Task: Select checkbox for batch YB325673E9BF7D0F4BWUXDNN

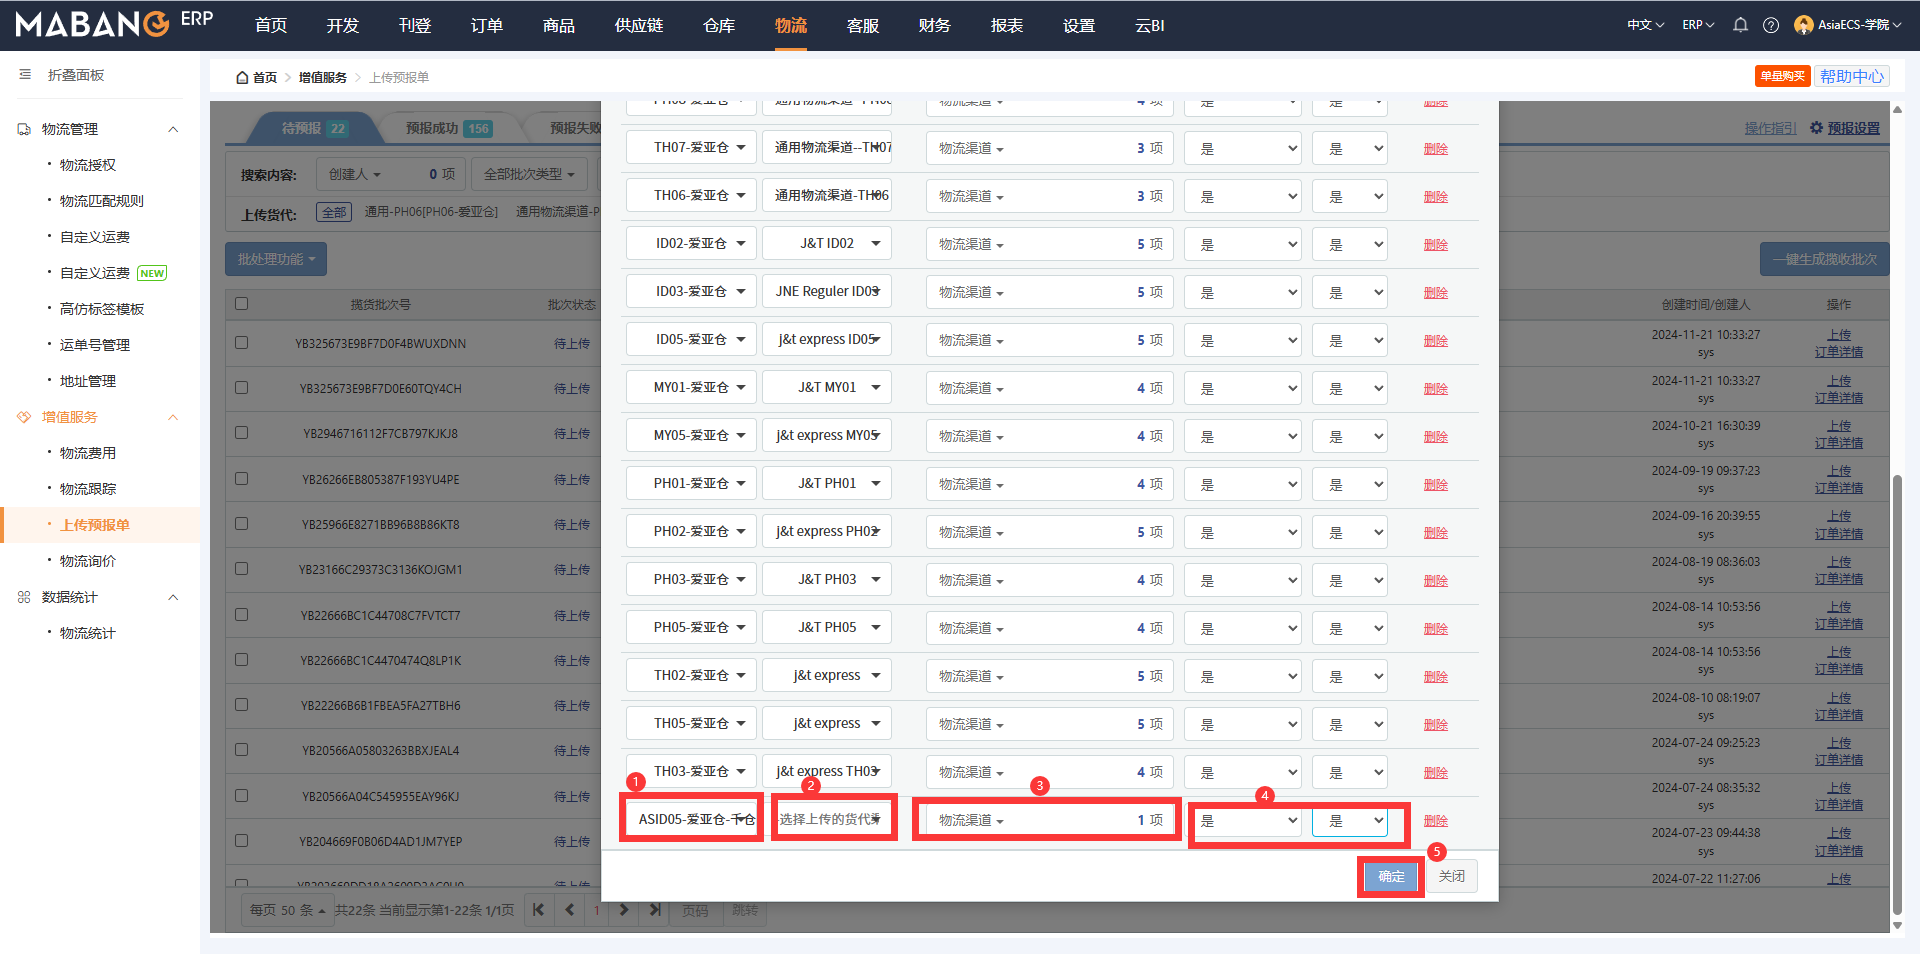Action: [241, 342]
